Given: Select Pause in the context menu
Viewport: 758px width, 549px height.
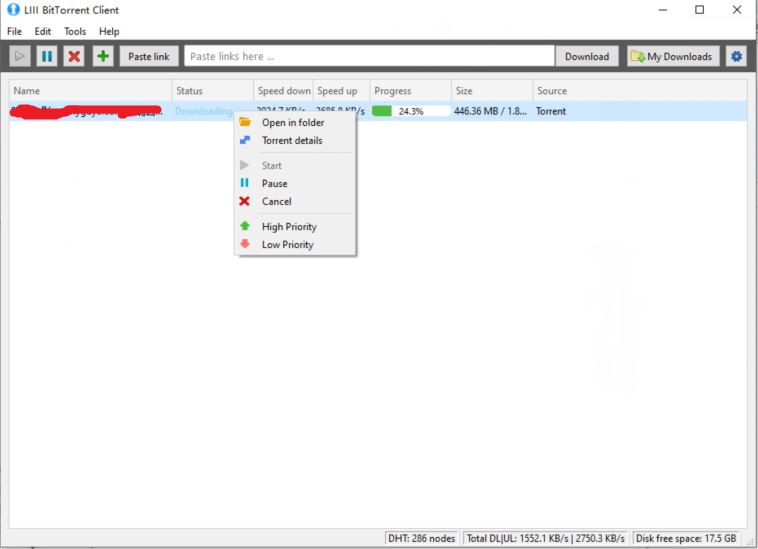Looking at the screenshot, I should point(295,184).
